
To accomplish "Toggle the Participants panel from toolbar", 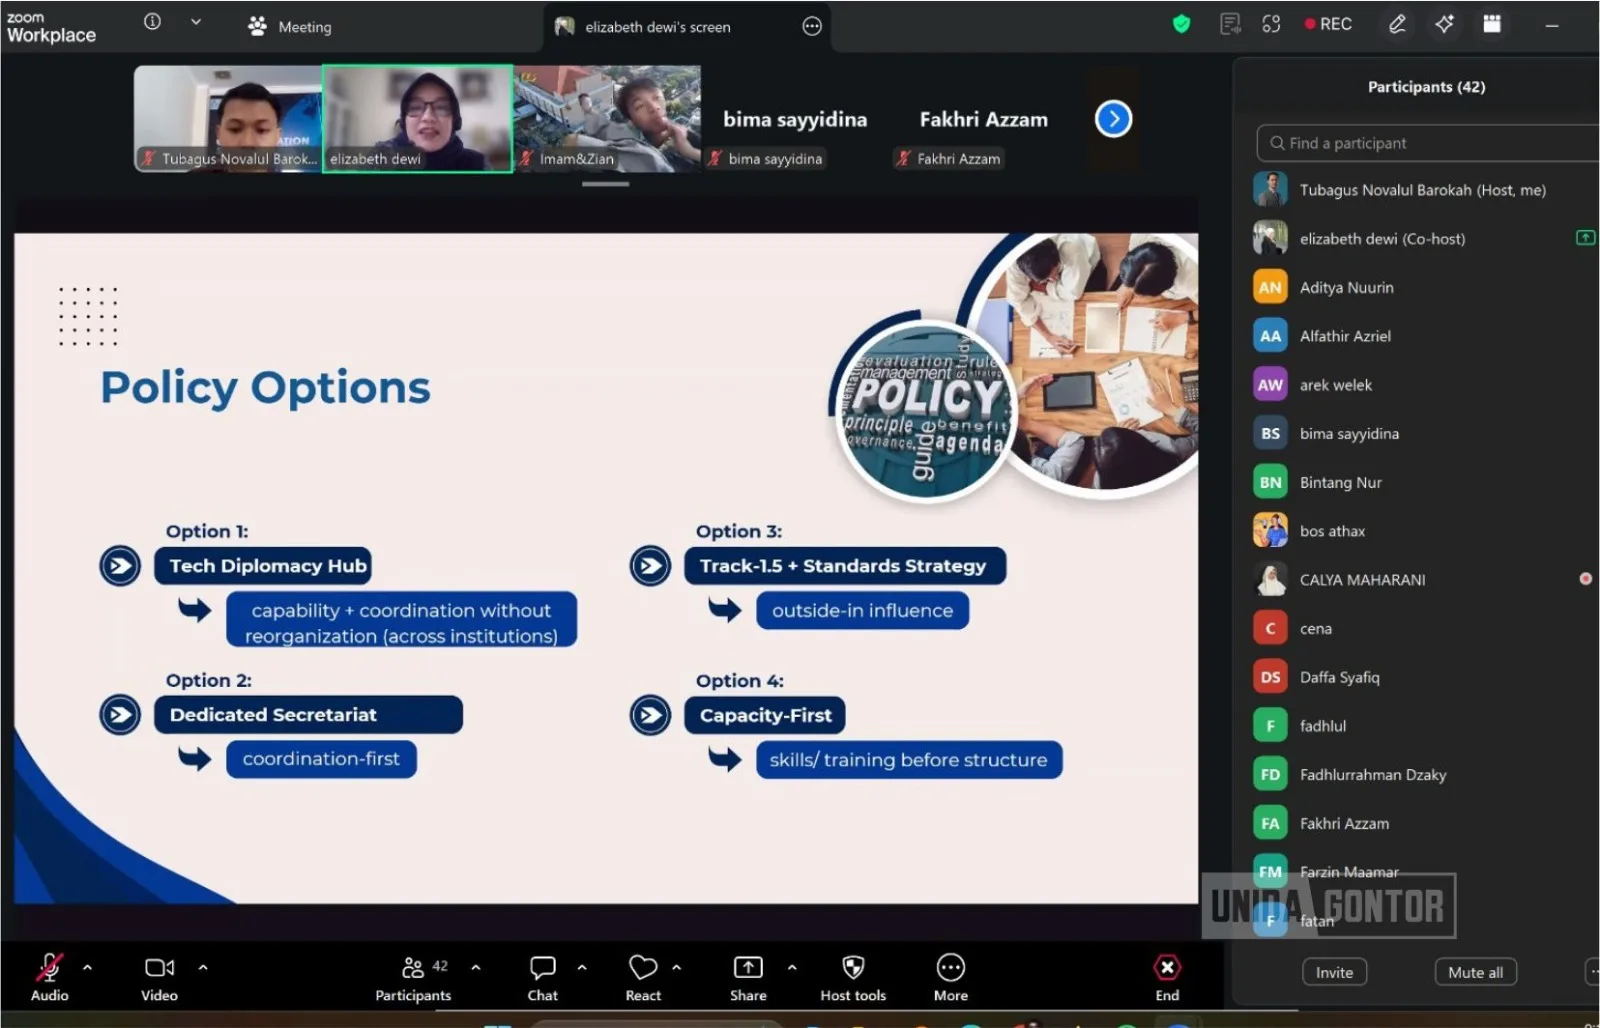I will (413, 977).
